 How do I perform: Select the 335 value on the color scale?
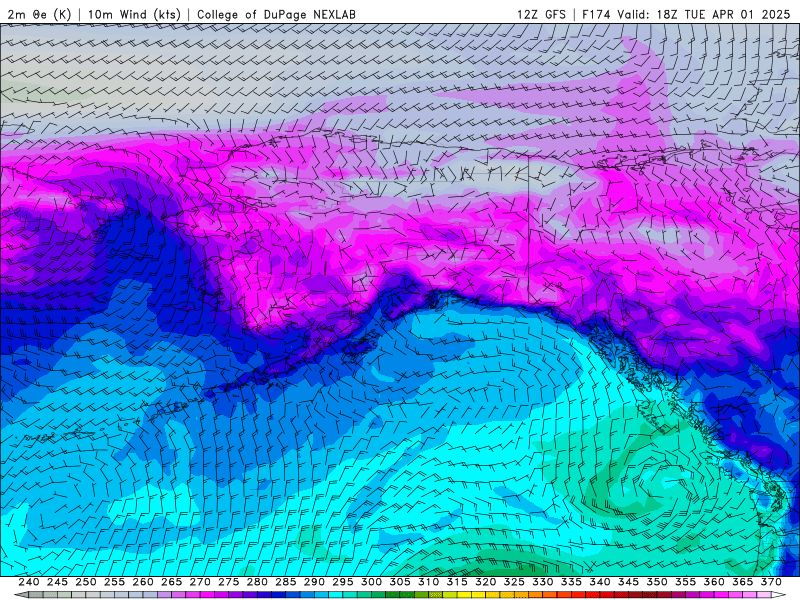(x=571, y=582)
